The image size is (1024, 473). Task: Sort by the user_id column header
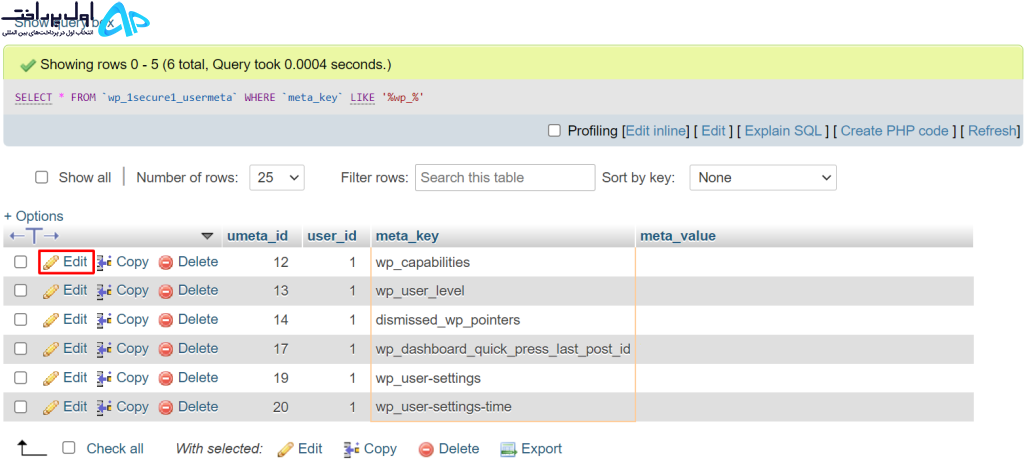[332, 236]
